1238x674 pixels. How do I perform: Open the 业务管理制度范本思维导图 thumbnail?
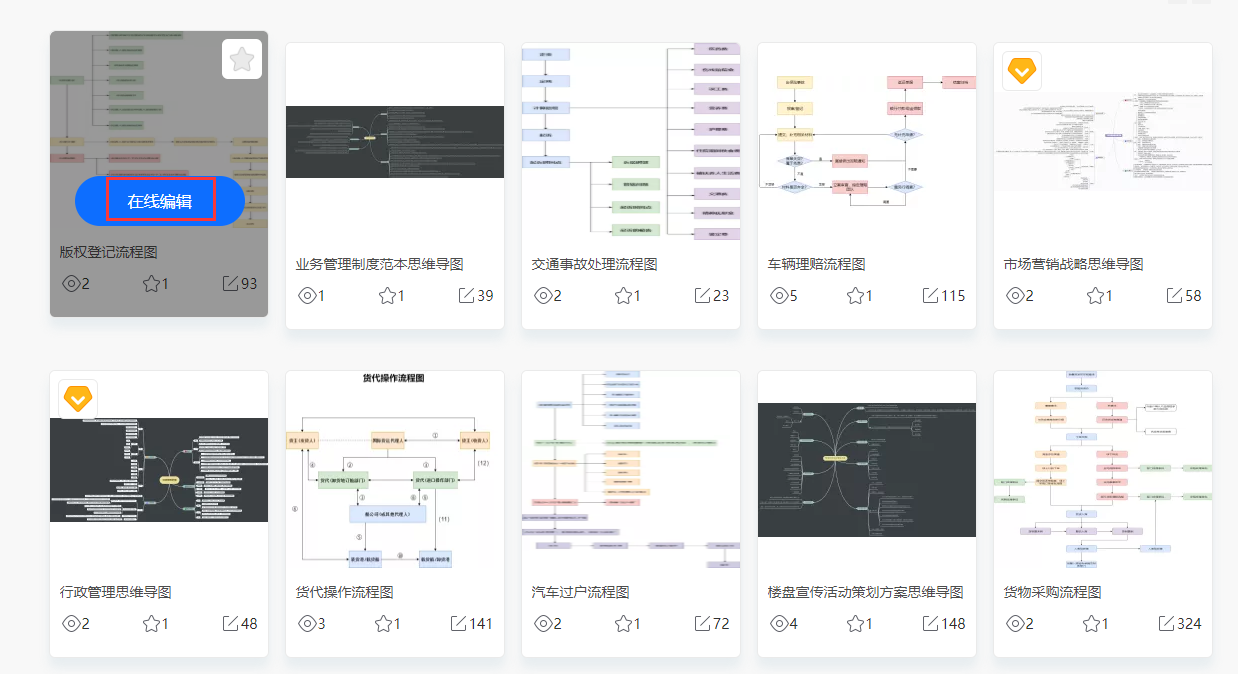pos(395,142)
